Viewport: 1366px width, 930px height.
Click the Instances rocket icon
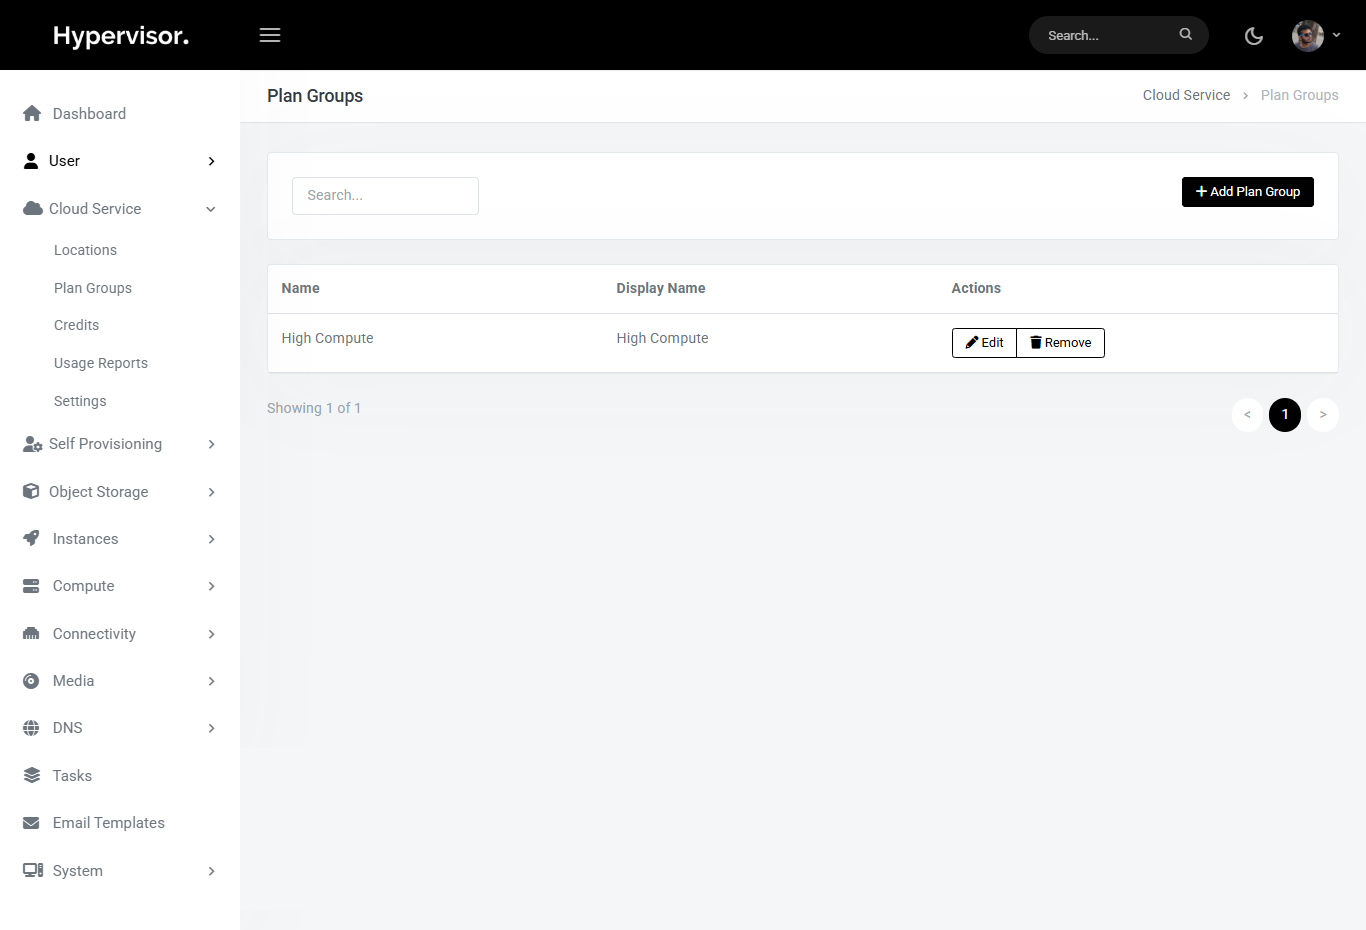pos(32,539)
